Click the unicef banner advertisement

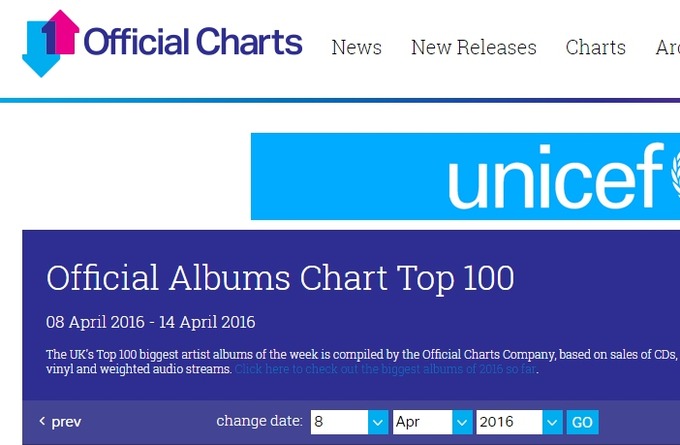point(465,176)
